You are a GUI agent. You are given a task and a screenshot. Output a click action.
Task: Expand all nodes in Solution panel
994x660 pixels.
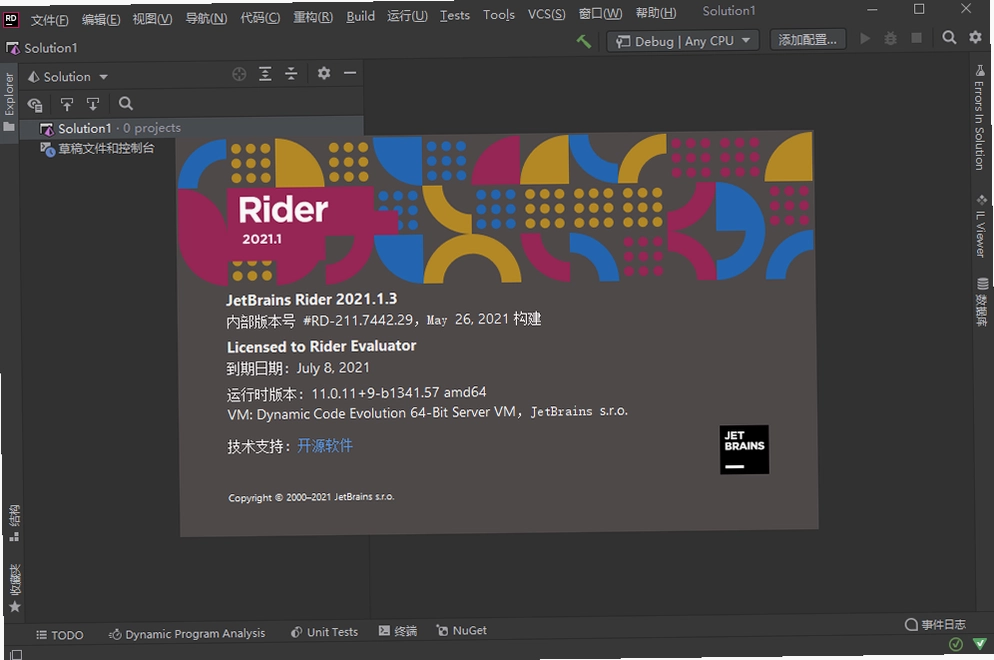pos(265,74)
